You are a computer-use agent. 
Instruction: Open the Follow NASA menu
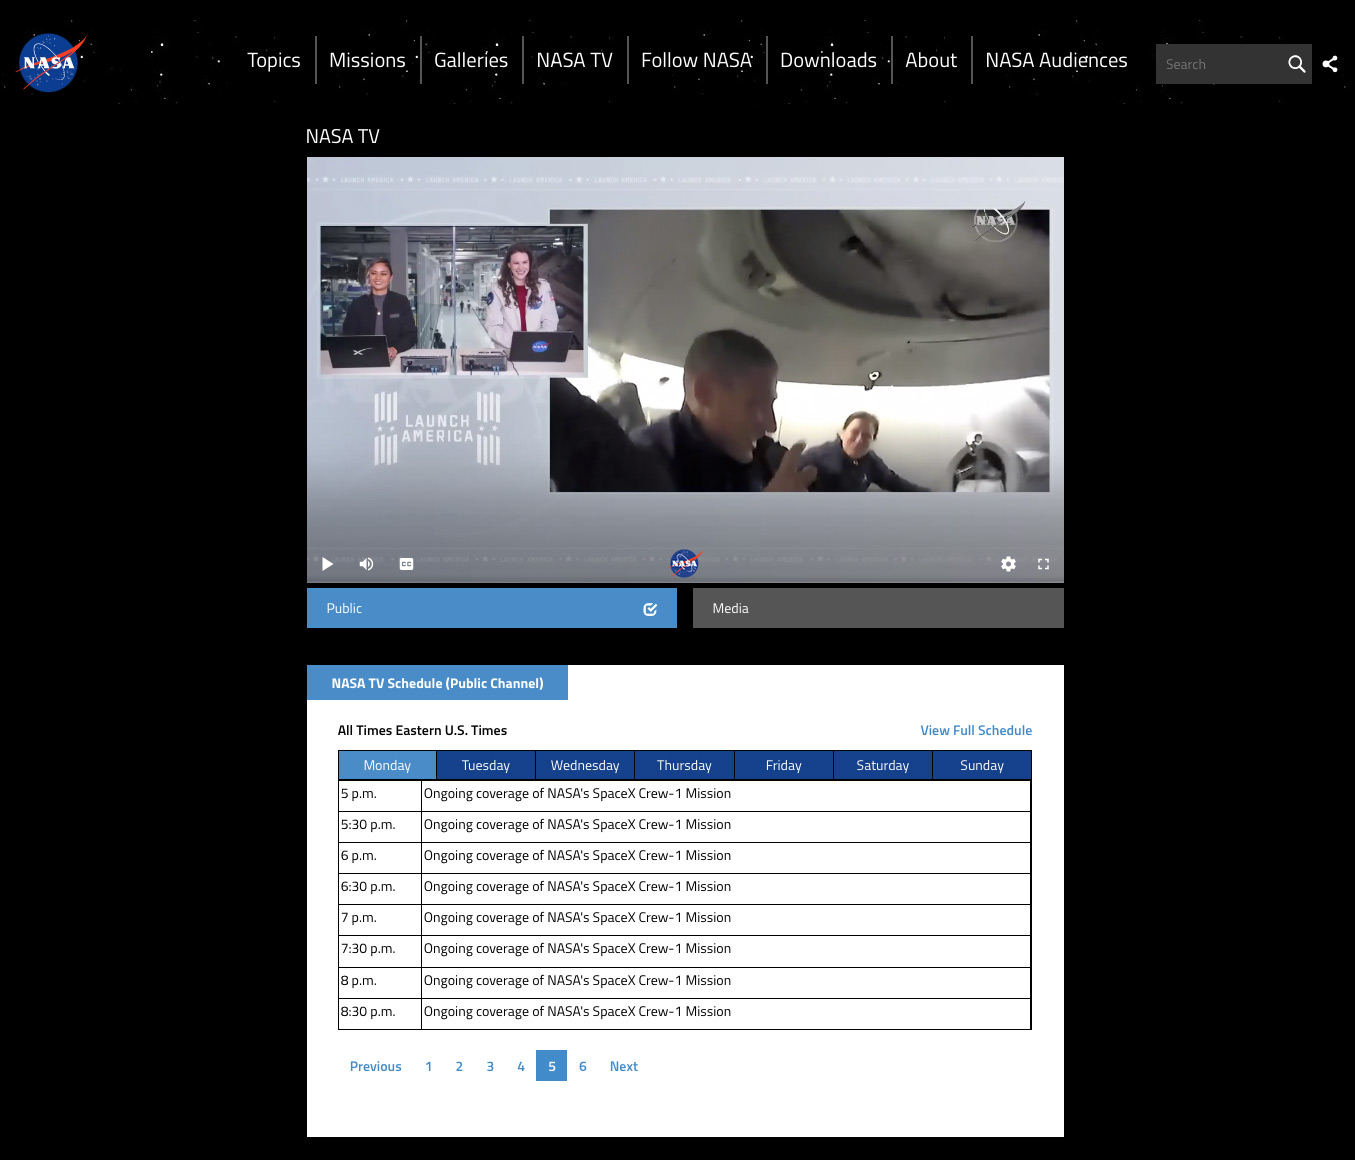[x=696, y=60]
